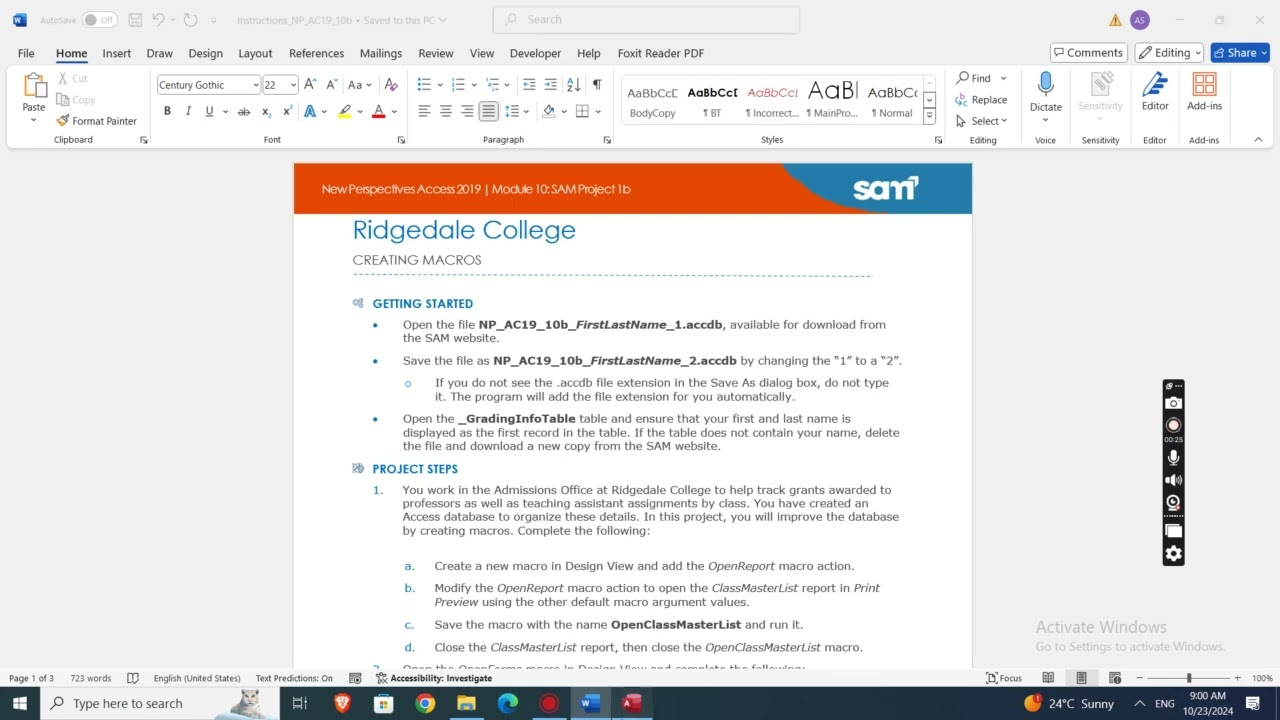Open the Editing mode dropdown
Screen dimensions: 1280x720
(1169, 53)
